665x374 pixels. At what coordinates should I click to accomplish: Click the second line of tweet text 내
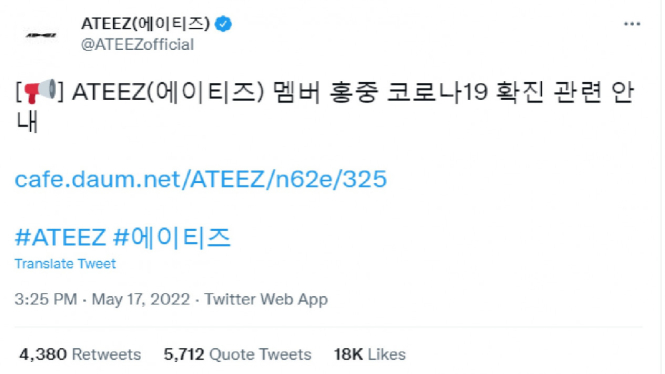pos(27,122)
